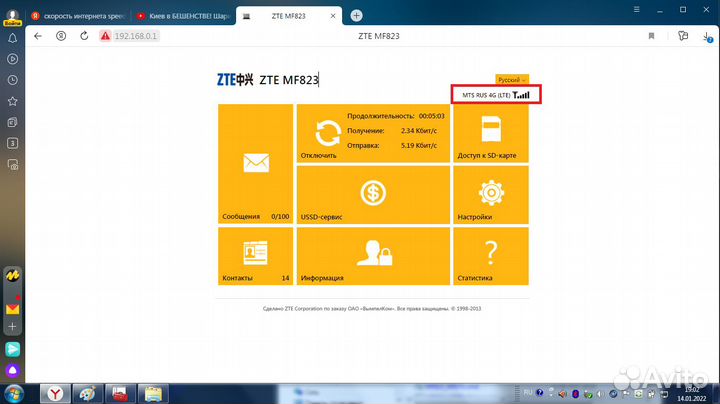Open the browser hamburger menu
This screenshot has width=720, height=404.
click(636, 10)
